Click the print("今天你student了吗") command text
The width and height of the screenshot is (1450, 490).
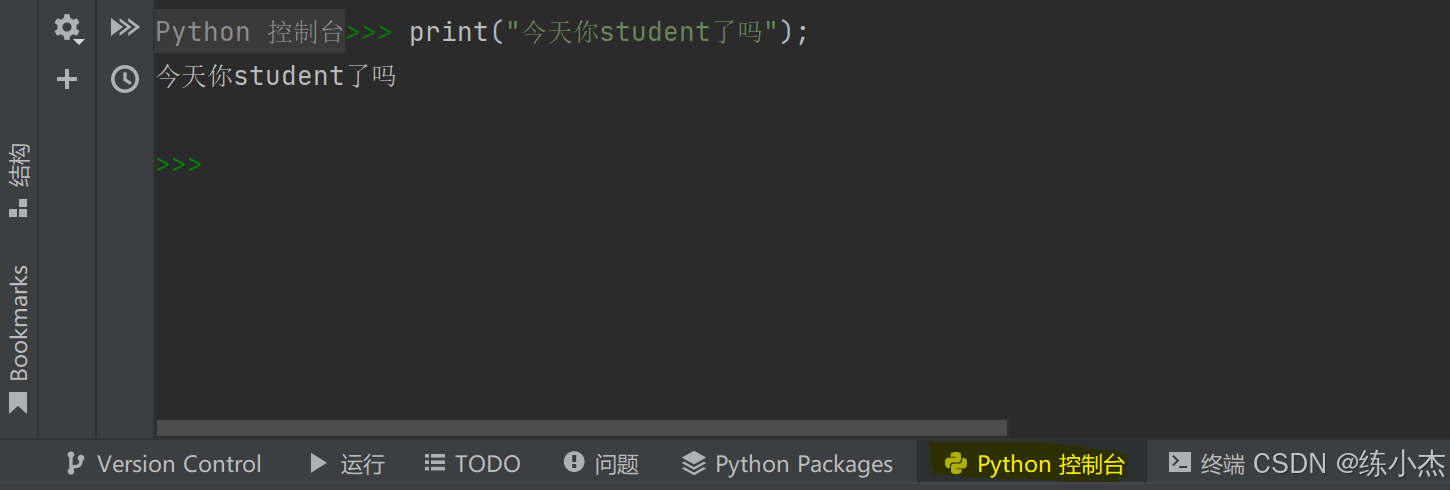(x=608, y=32)
